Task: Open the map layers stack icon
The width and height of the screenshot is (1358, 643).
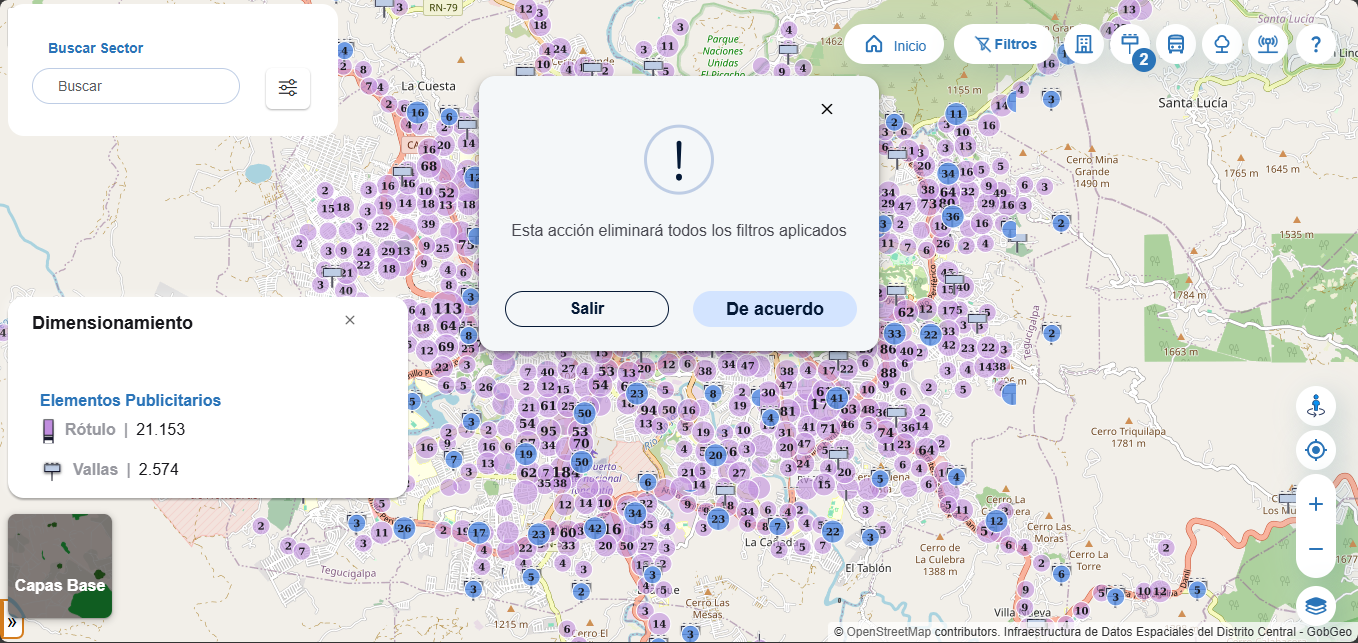Action: pos(1316,606)
